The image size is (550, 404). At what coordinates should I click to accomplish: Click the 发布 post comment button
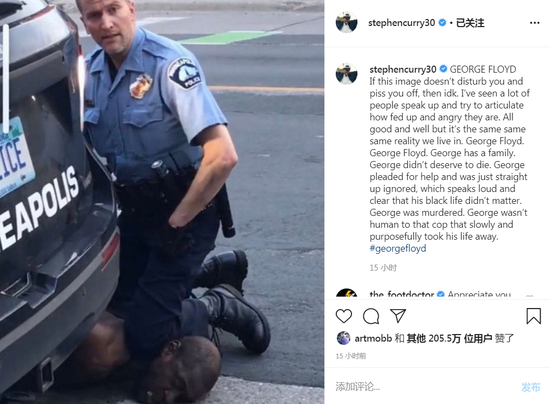(531, 387)
